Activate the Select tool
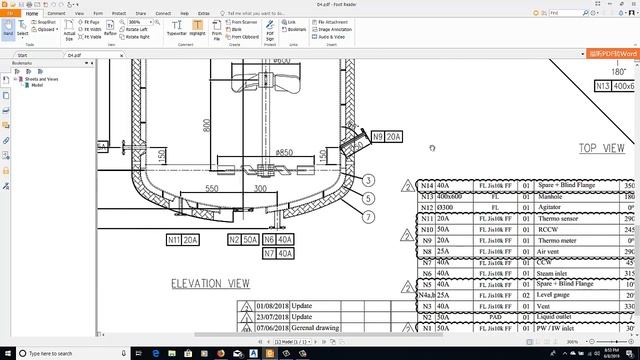 [22, 29]
